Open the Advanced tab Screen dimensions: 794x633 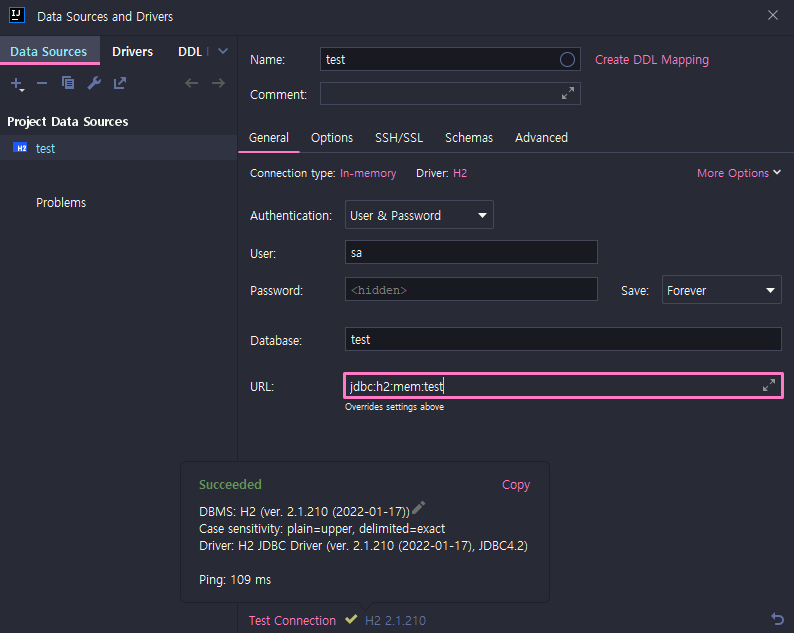point(541,138)
